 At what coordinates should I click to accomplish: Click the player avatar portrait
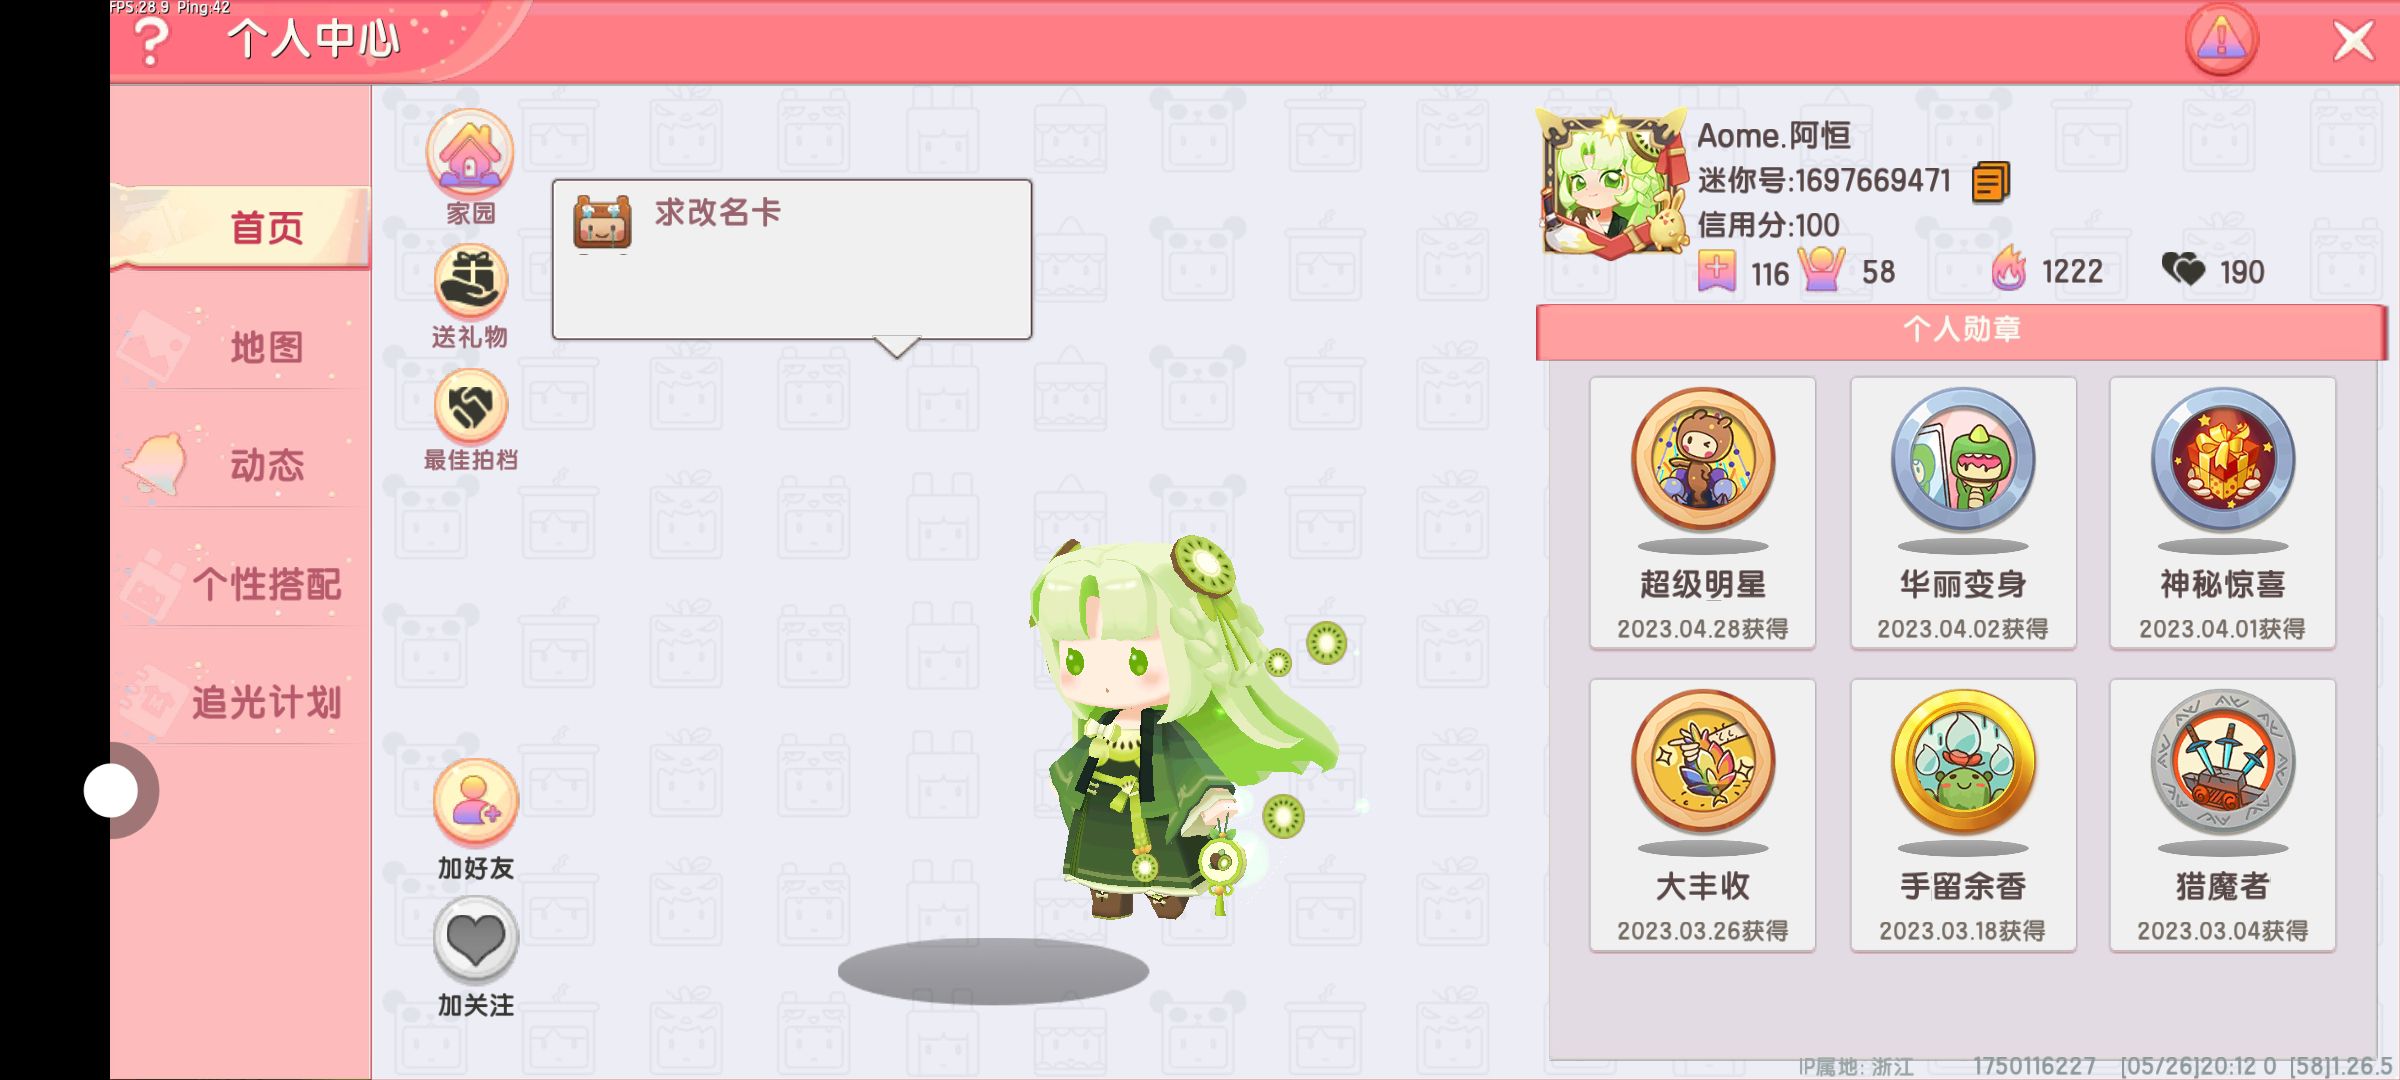click(x=1612, y=185)
